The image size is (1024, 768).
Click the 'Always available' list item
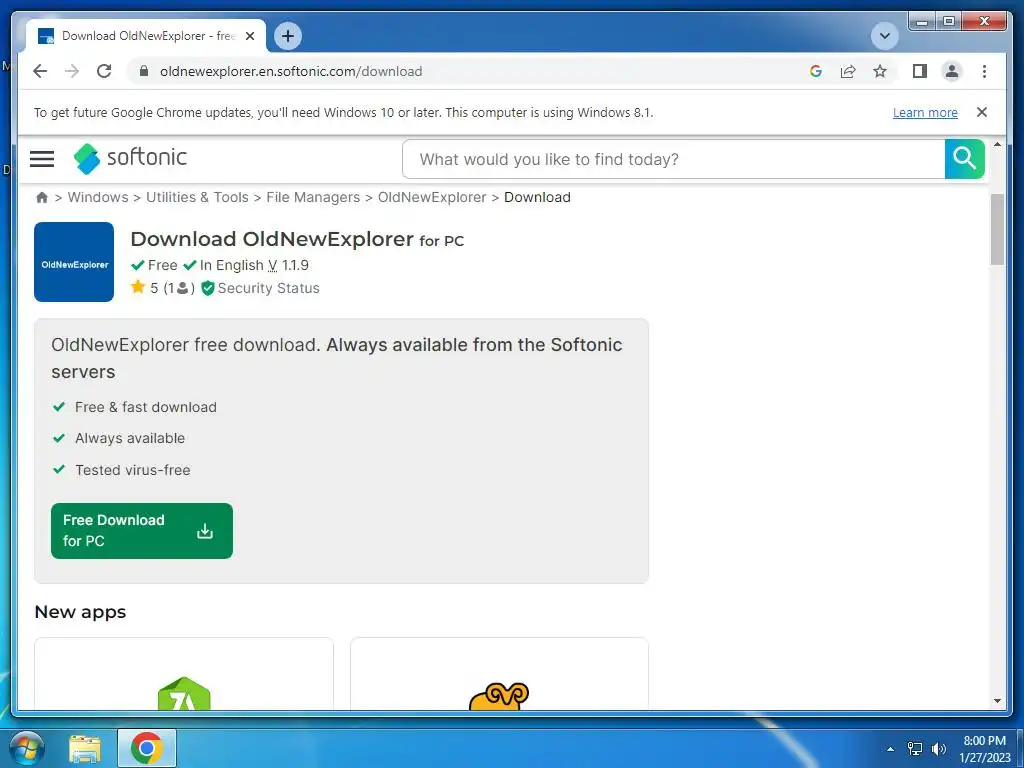130,438
